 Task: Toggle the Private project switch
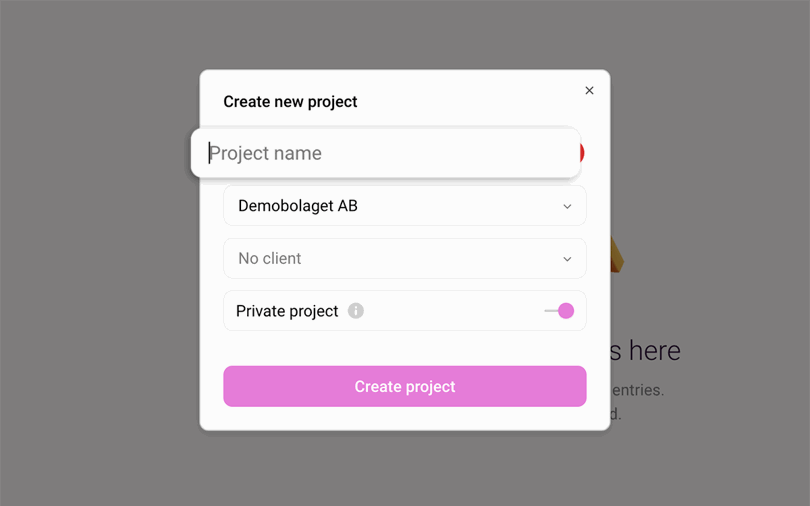[559, 311]
